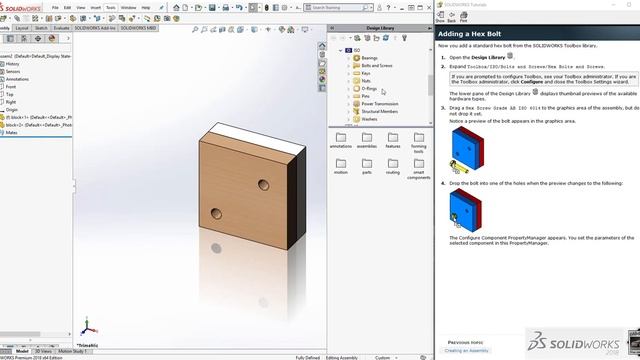
Task: Activate the Select cursor tool
Action: (x=253, y=7)
